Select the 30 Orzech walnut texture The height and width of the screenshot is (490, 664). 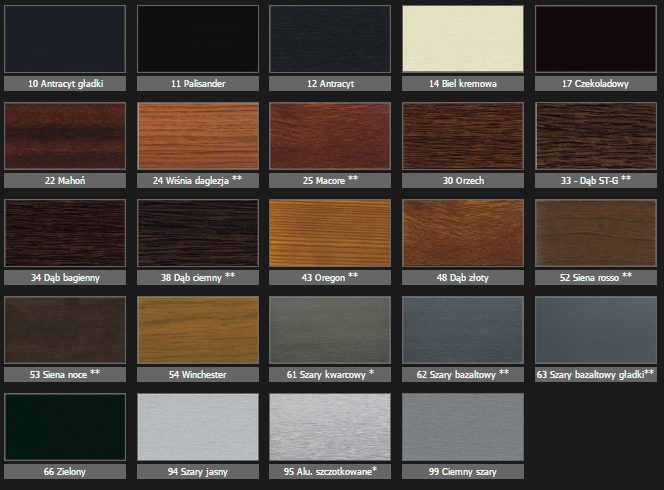[463, 137]
